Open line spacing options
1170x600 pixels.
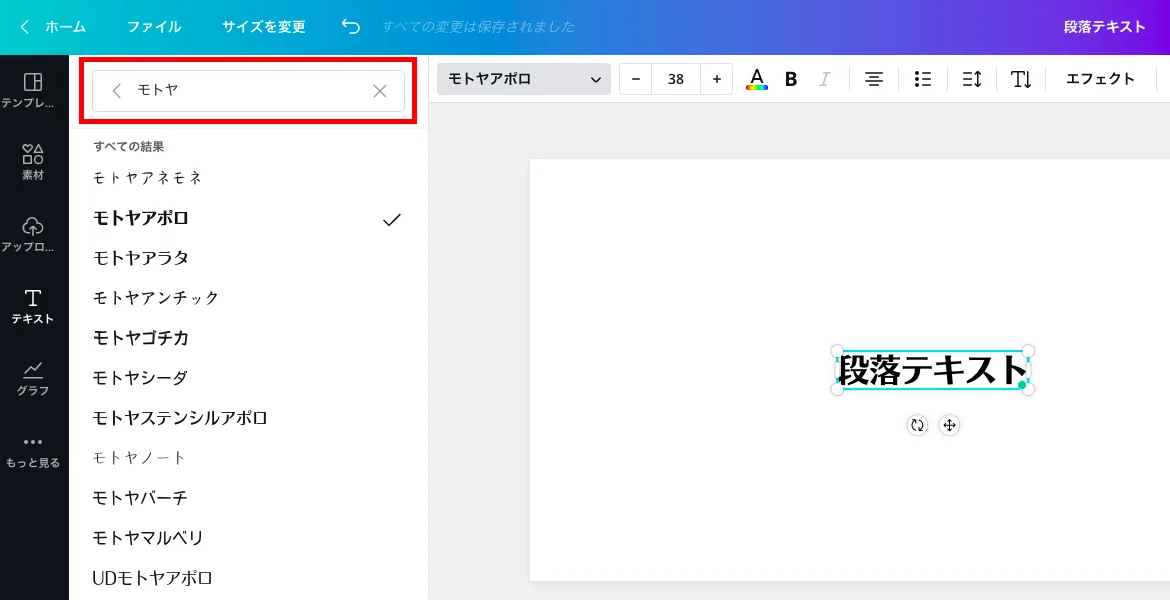(972, 79)
